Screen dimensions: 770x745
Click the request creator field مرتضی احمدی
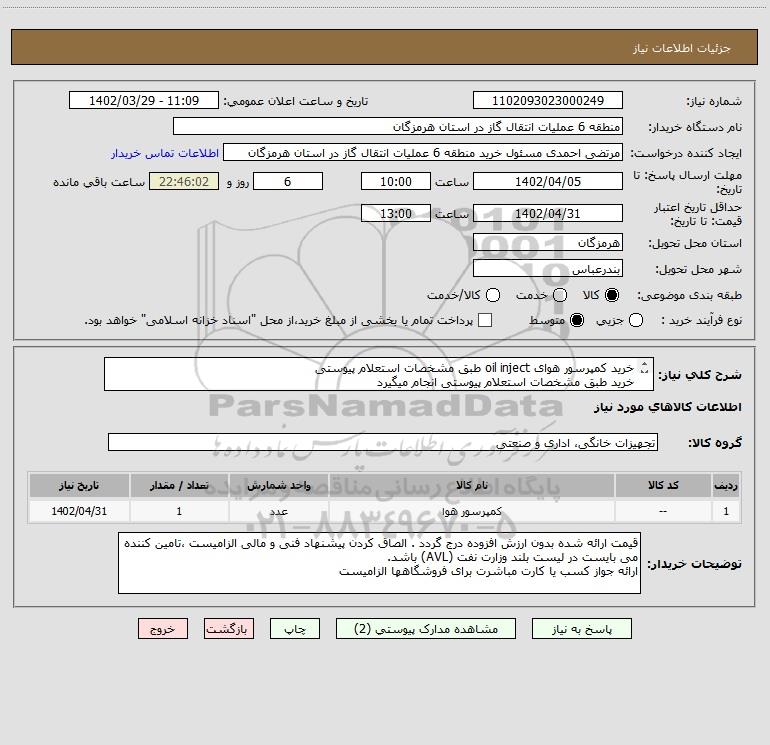[423, 152]
